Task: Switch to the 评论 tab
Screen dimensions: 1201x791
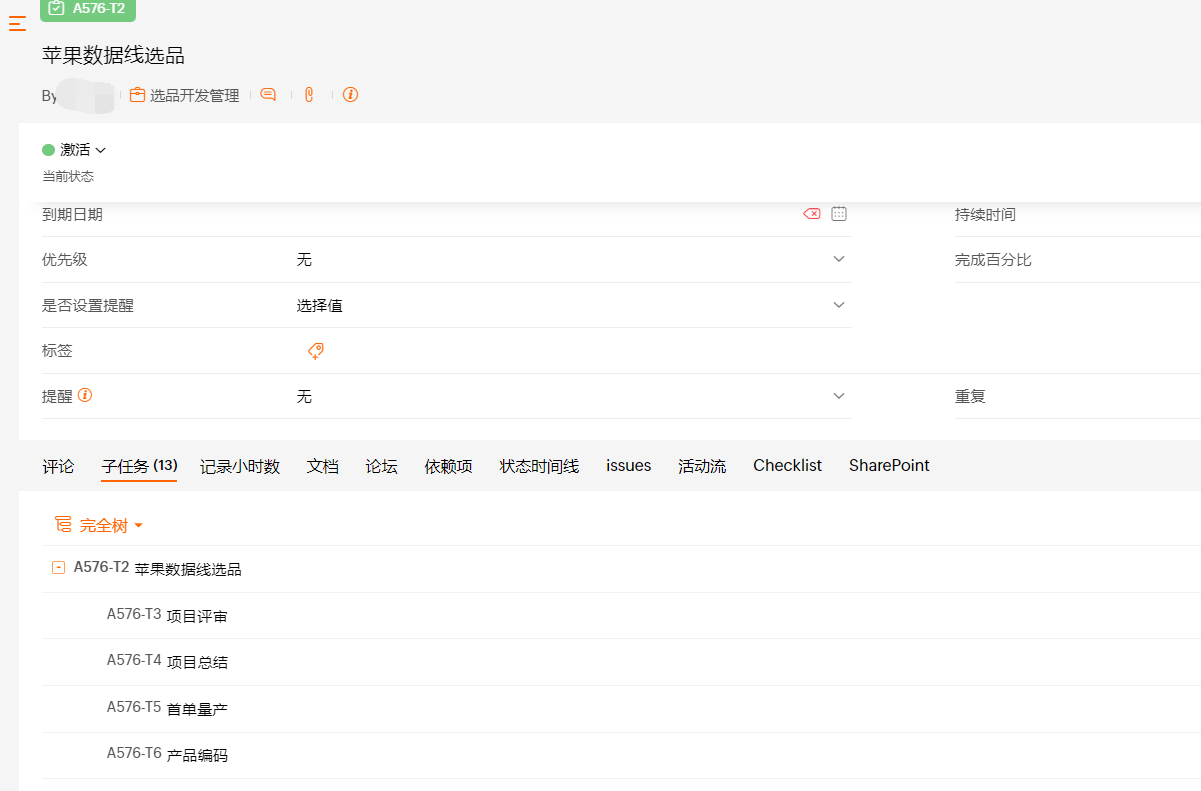Action: point(58,466)
